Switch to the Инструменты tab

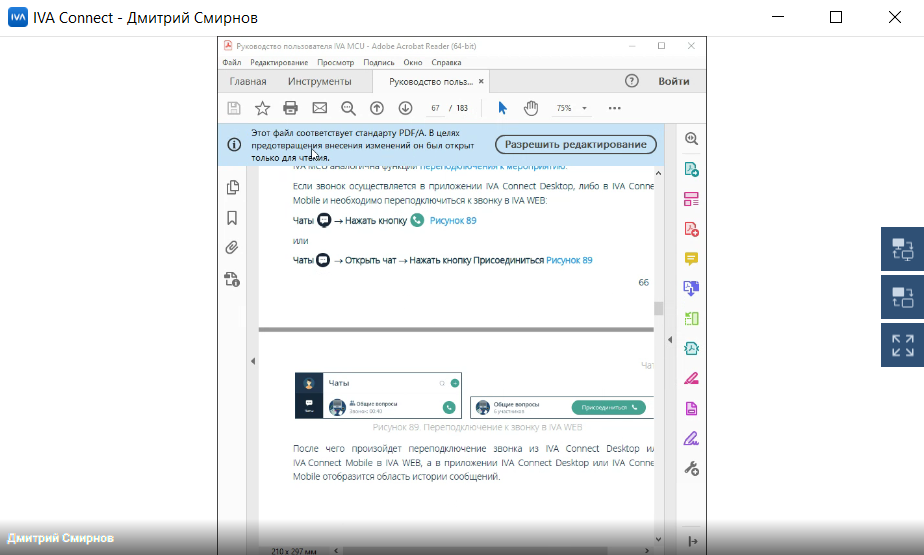coord(319,82)
